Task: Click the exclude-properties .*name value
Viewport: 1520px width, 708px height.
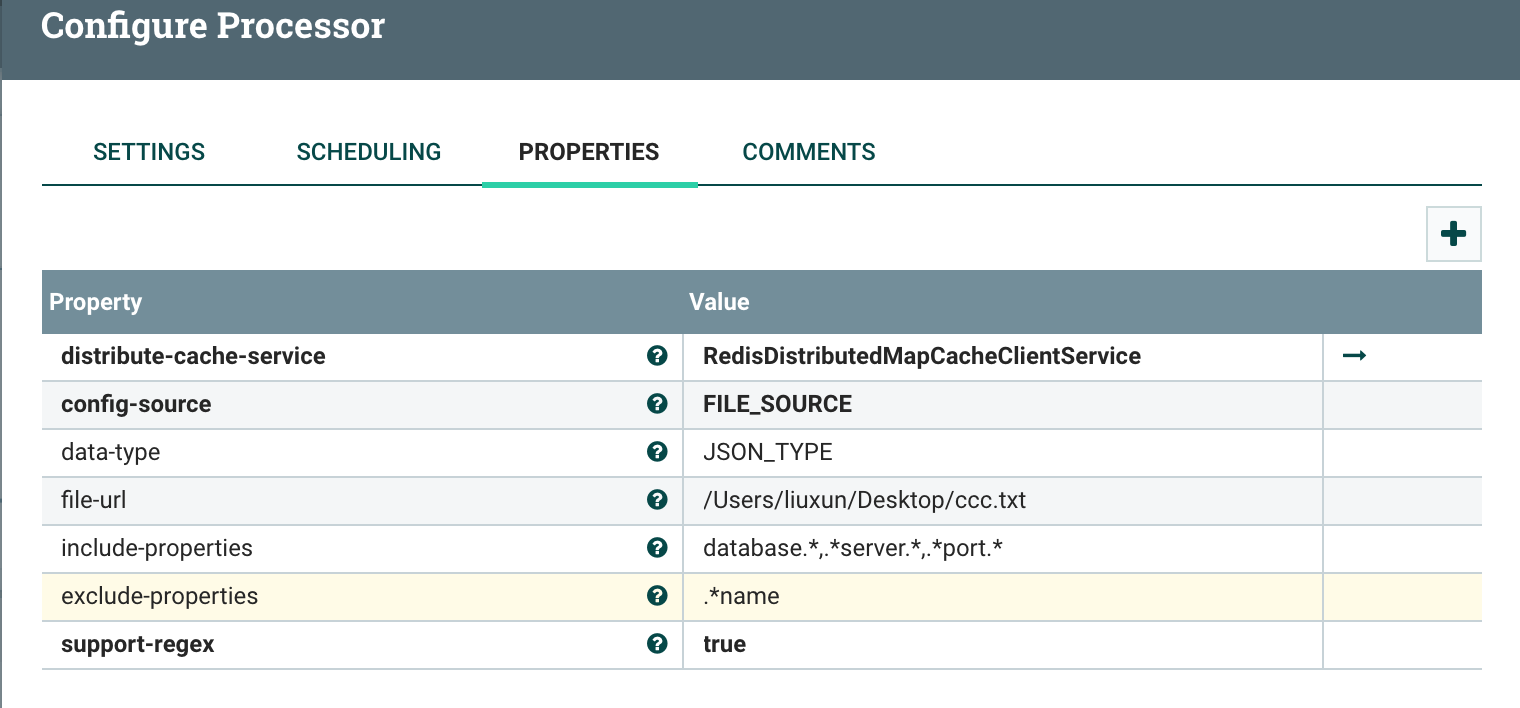Action: pyautogui.click(x=741, y=596)
